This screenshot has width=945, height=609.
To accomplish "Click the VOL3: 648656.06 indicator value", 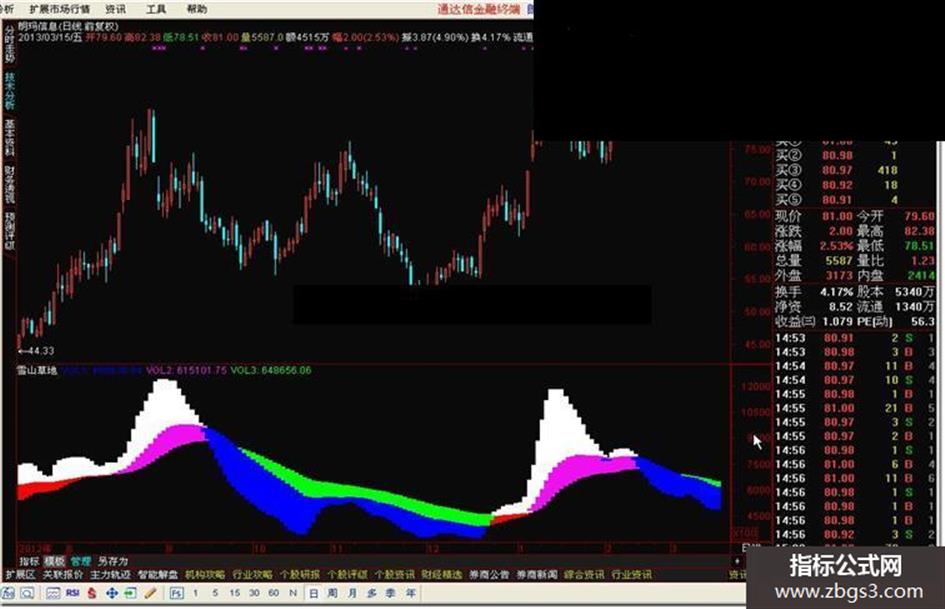I will (271, 370).
